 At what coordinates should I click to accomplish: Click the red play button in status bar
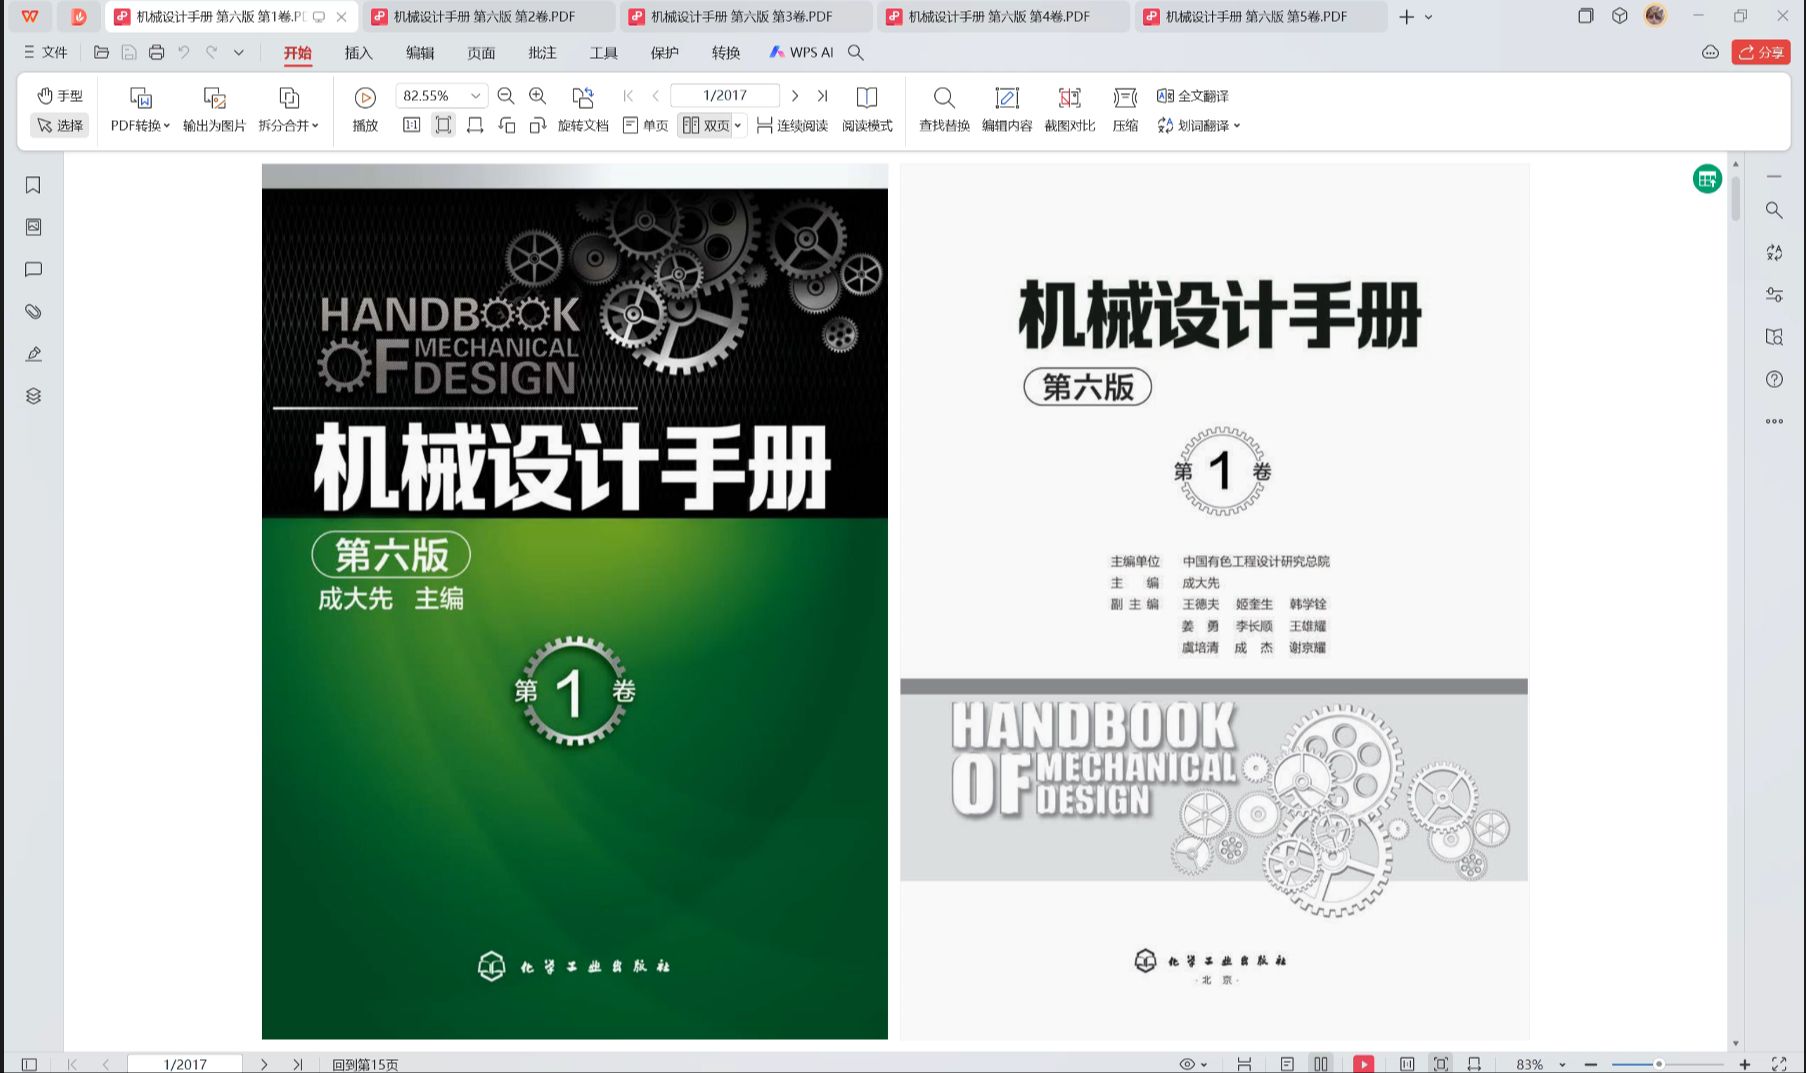[x=1364, y=1064]
